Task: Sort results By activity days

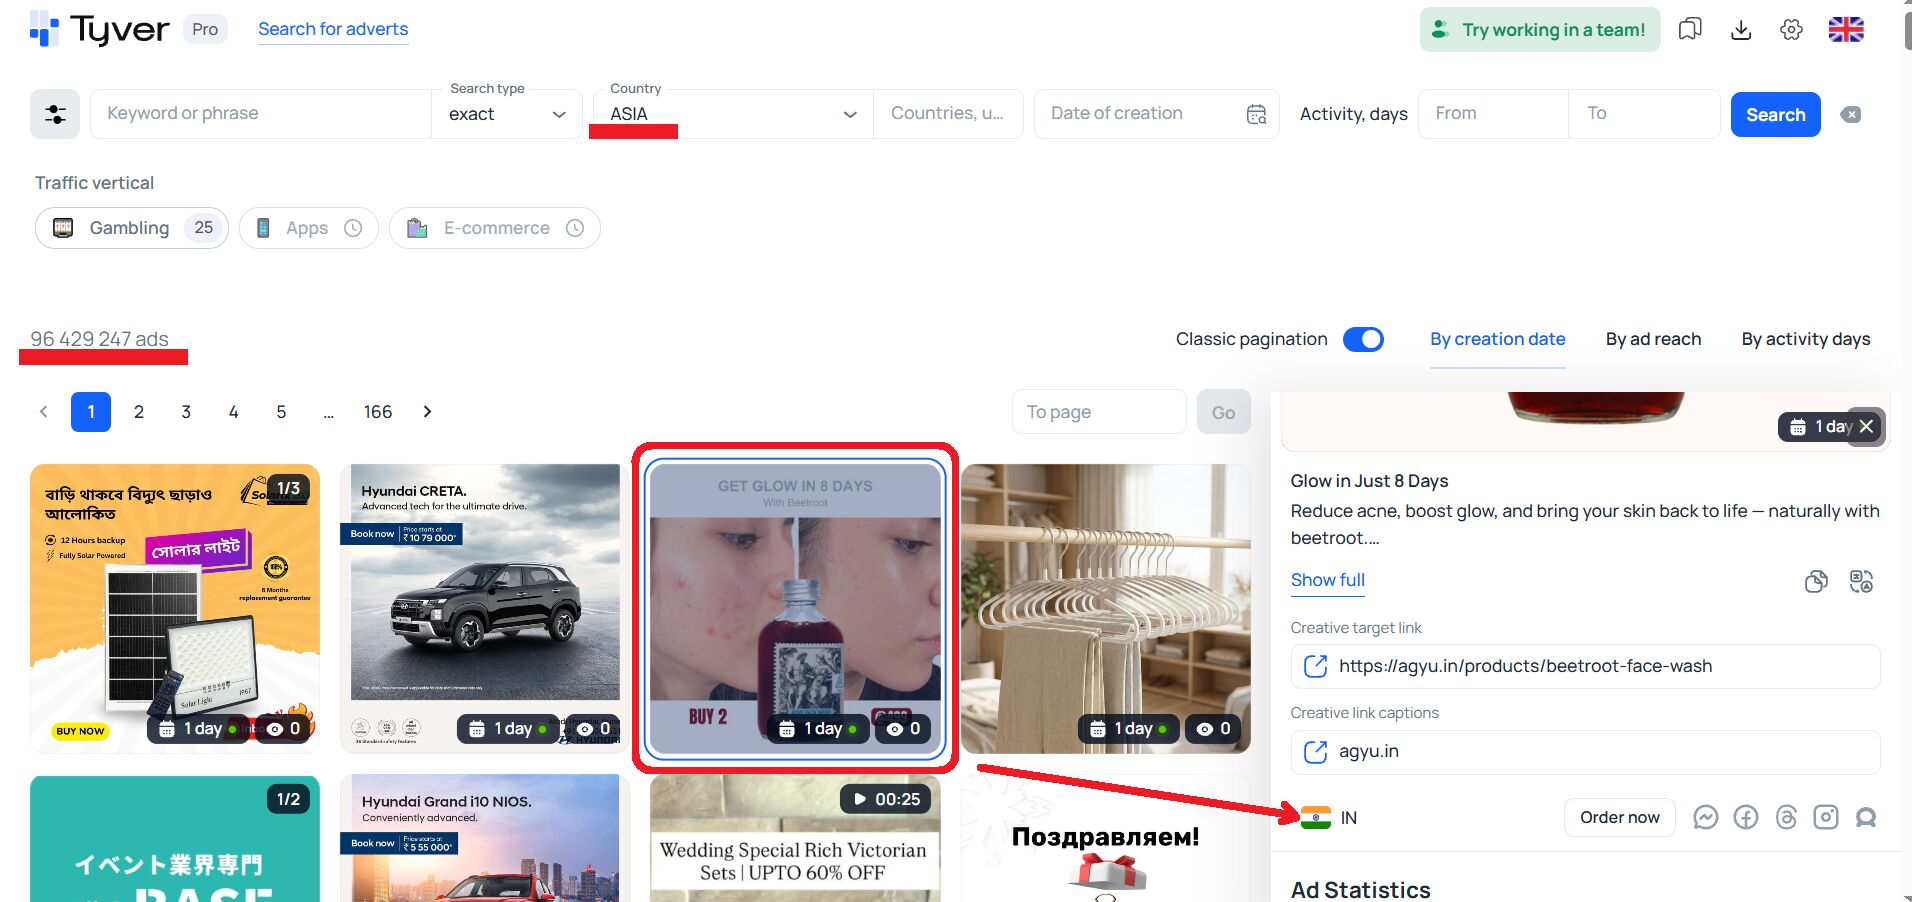Action: [x=1806, y=339]
